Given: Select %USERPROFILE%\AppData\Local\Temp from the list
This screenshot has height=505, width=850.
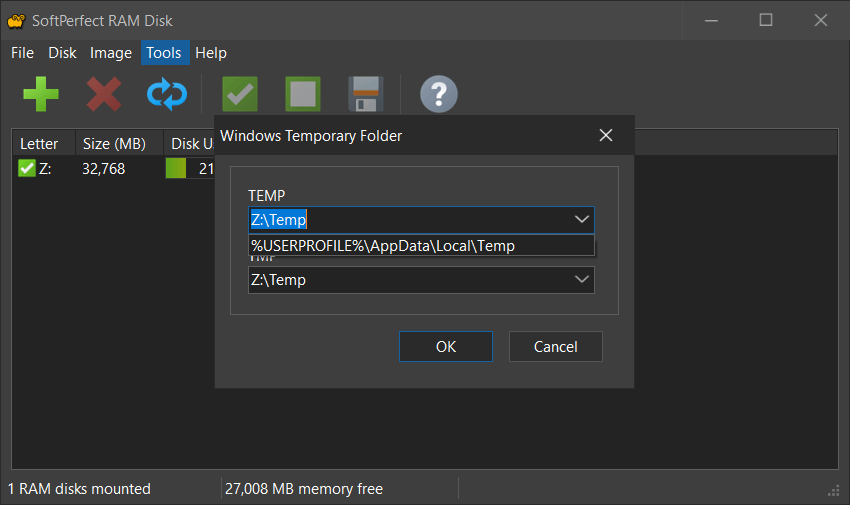Looking at the screenshot, I should pos(421,245).
